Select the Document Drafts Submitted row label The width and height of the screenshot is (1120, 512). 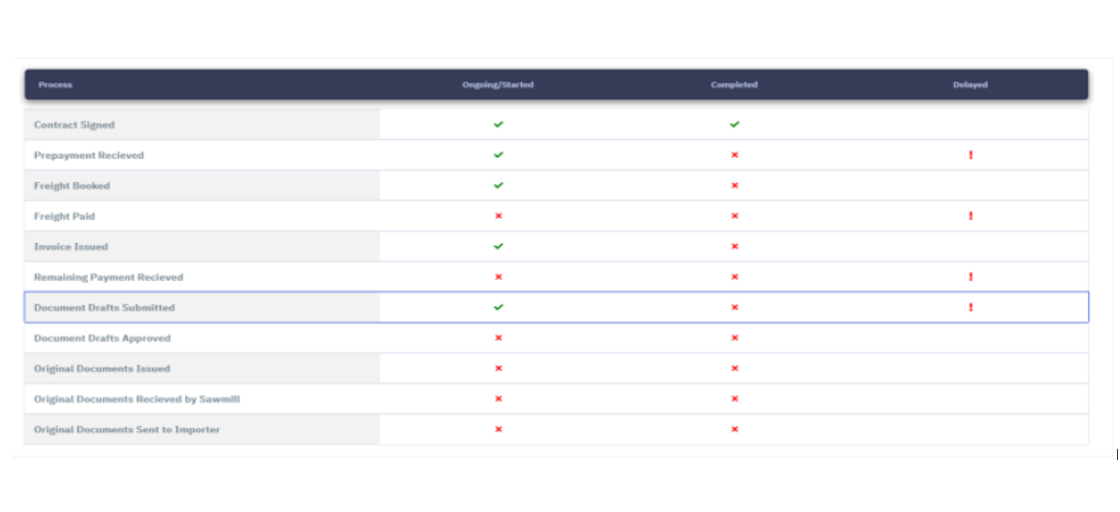[x=104, y=308]
